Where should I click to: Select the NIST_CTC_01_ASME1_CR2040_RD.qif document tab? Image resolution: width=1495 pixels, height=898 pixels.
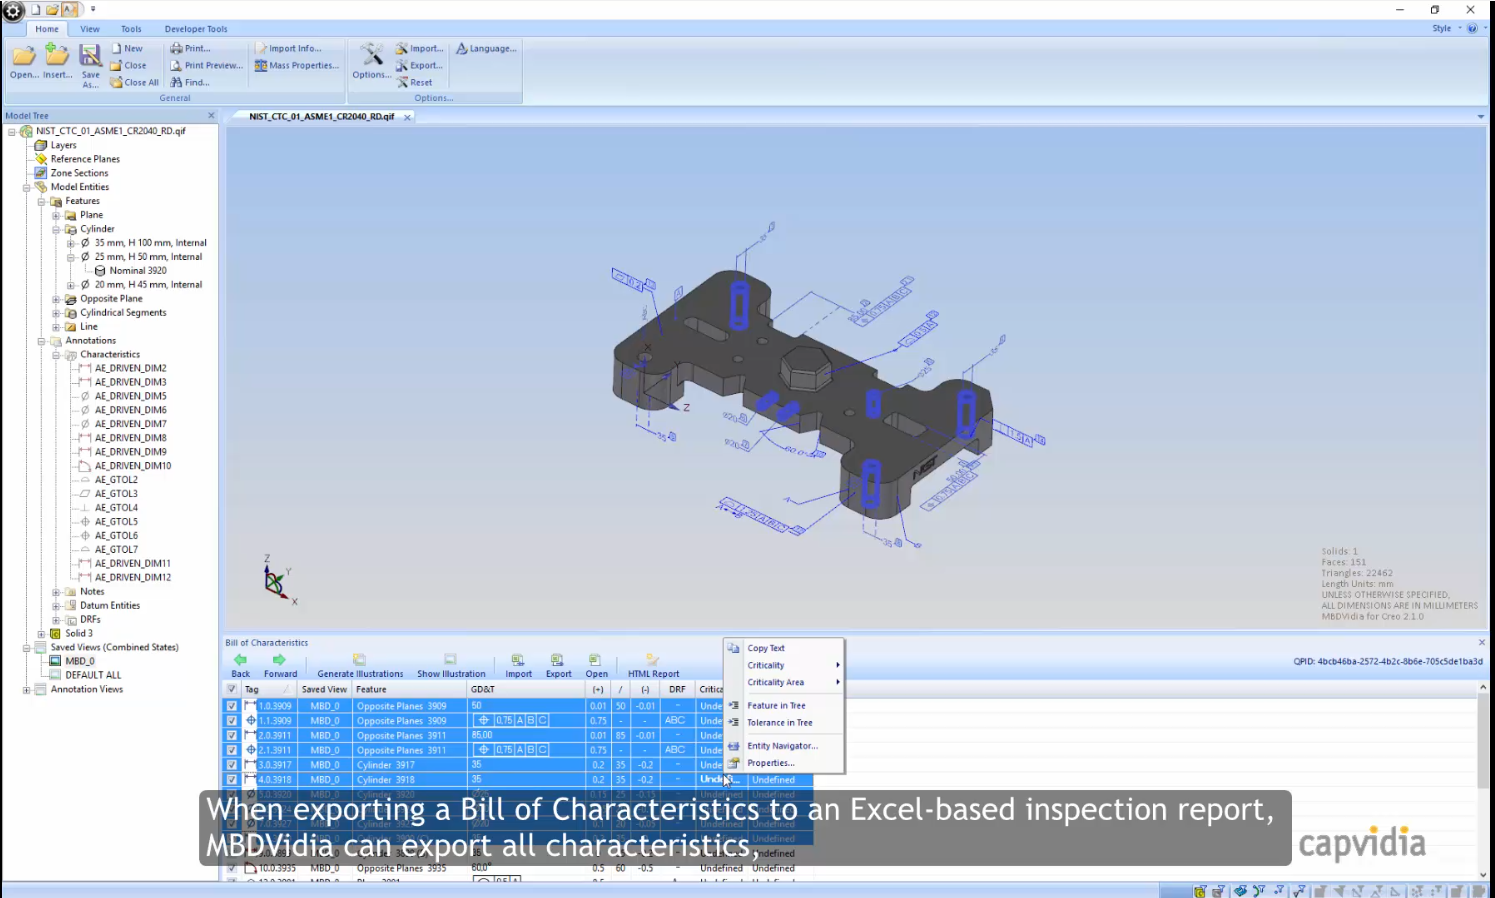click(x=321, y=117)
